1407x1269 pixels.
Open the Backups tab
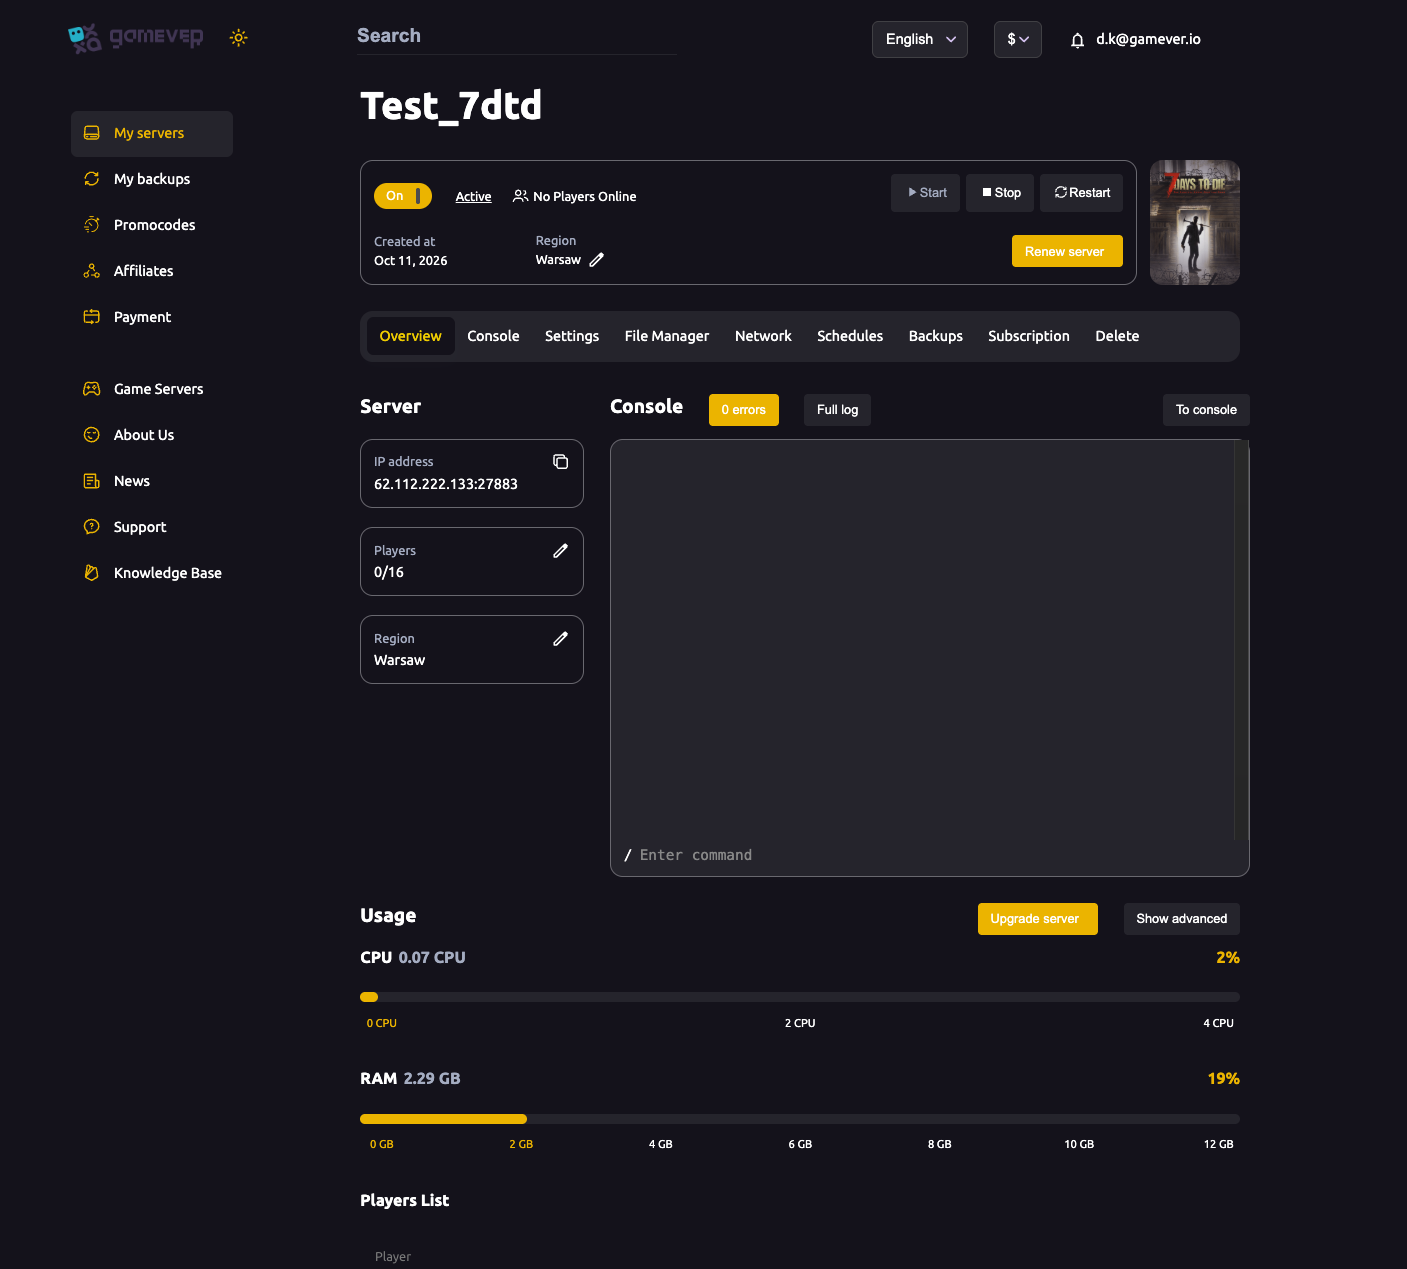pyautogui.click(x=936, y=336)
